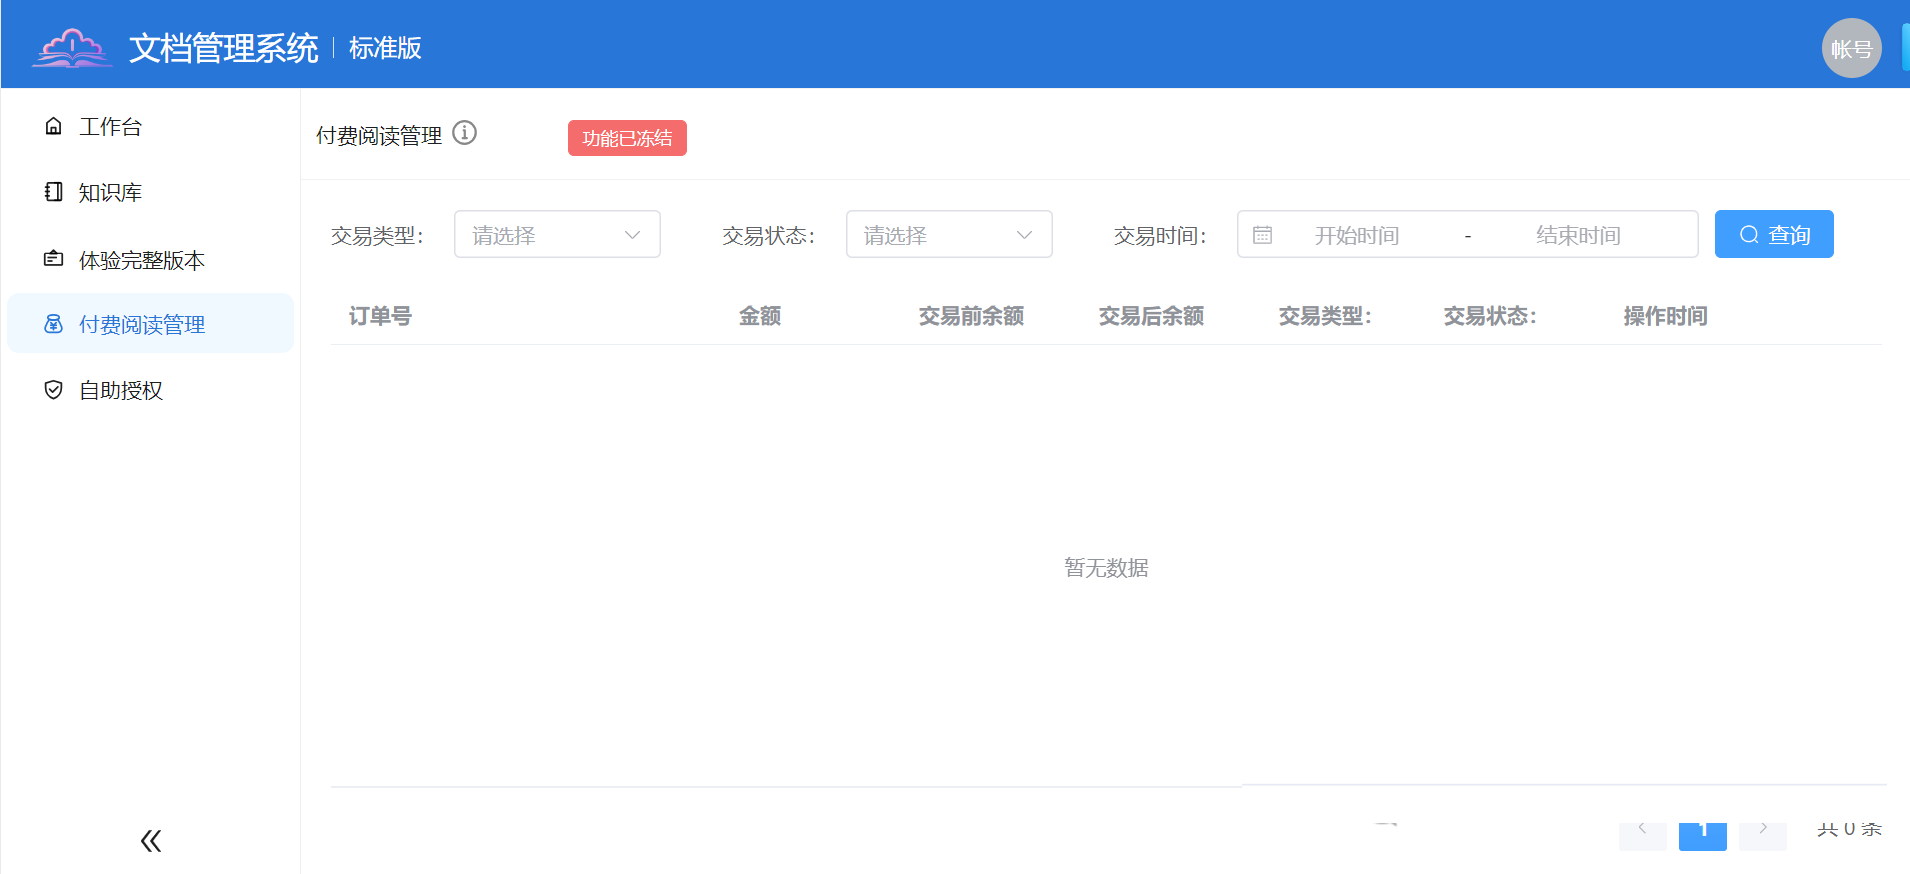Click the home icon beside 工作台

[x=54, y=126]
